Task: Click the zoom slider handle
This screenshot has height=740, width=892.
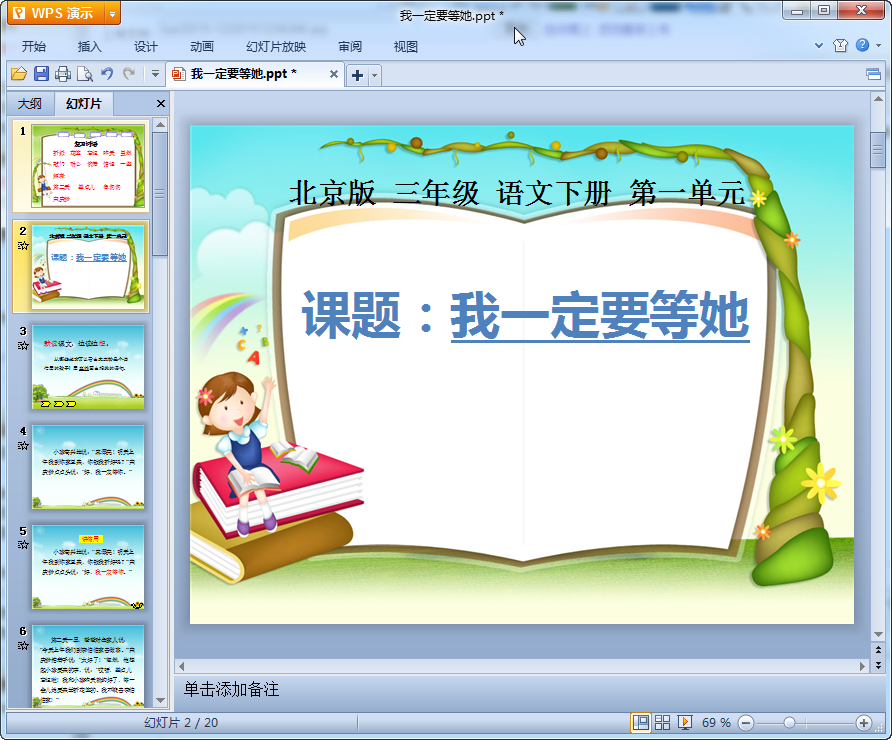Action: (789, 723)
